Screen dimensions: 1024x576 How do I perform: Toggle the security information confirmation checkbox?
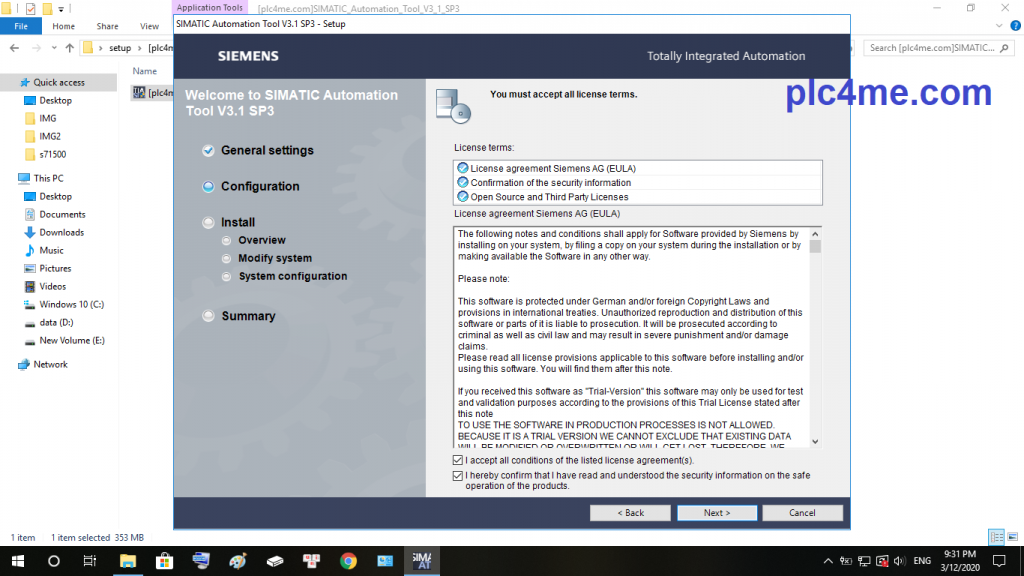(458, 476)
